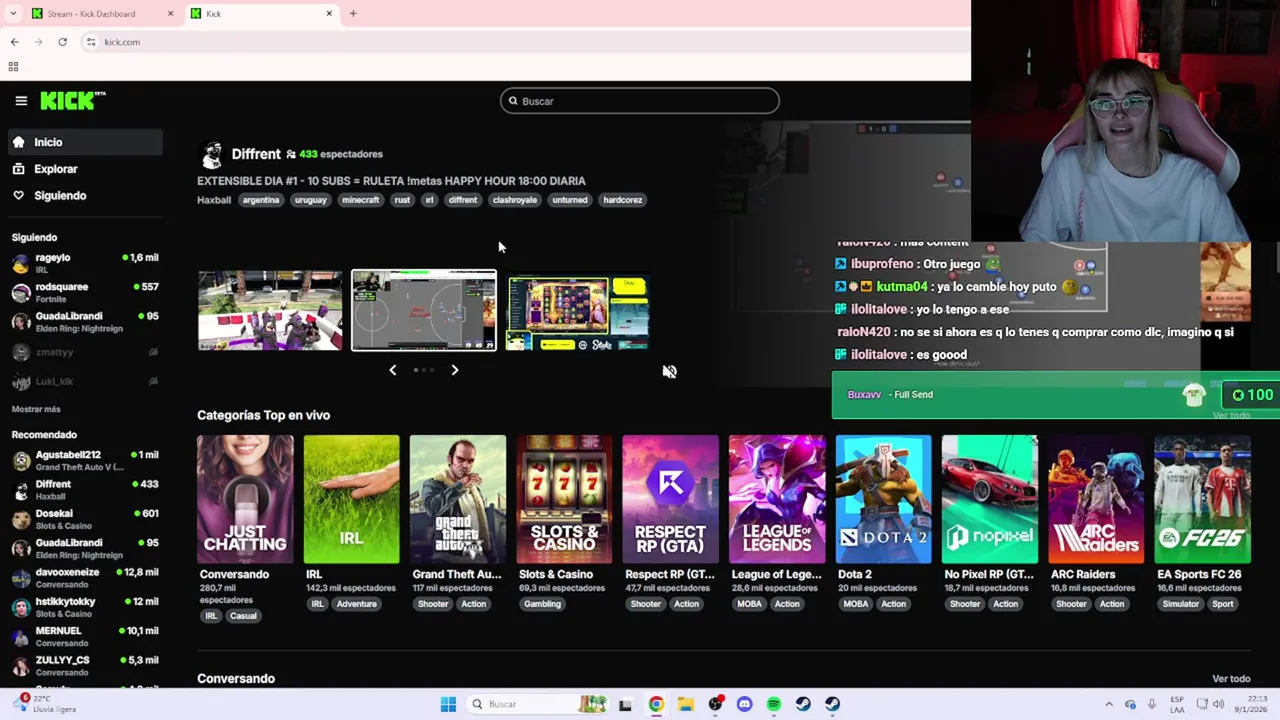Open hstikkytokky recommended channel
Viewport: 1280px width, 720px height.
(85, 607)
